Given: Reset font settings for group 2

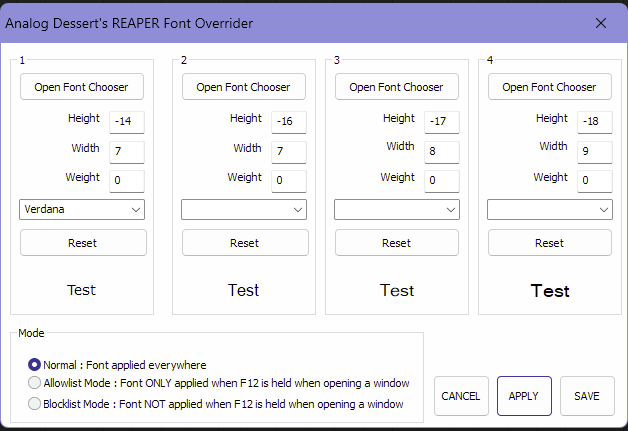Looking at the screenshot, I should pos(245,243).
